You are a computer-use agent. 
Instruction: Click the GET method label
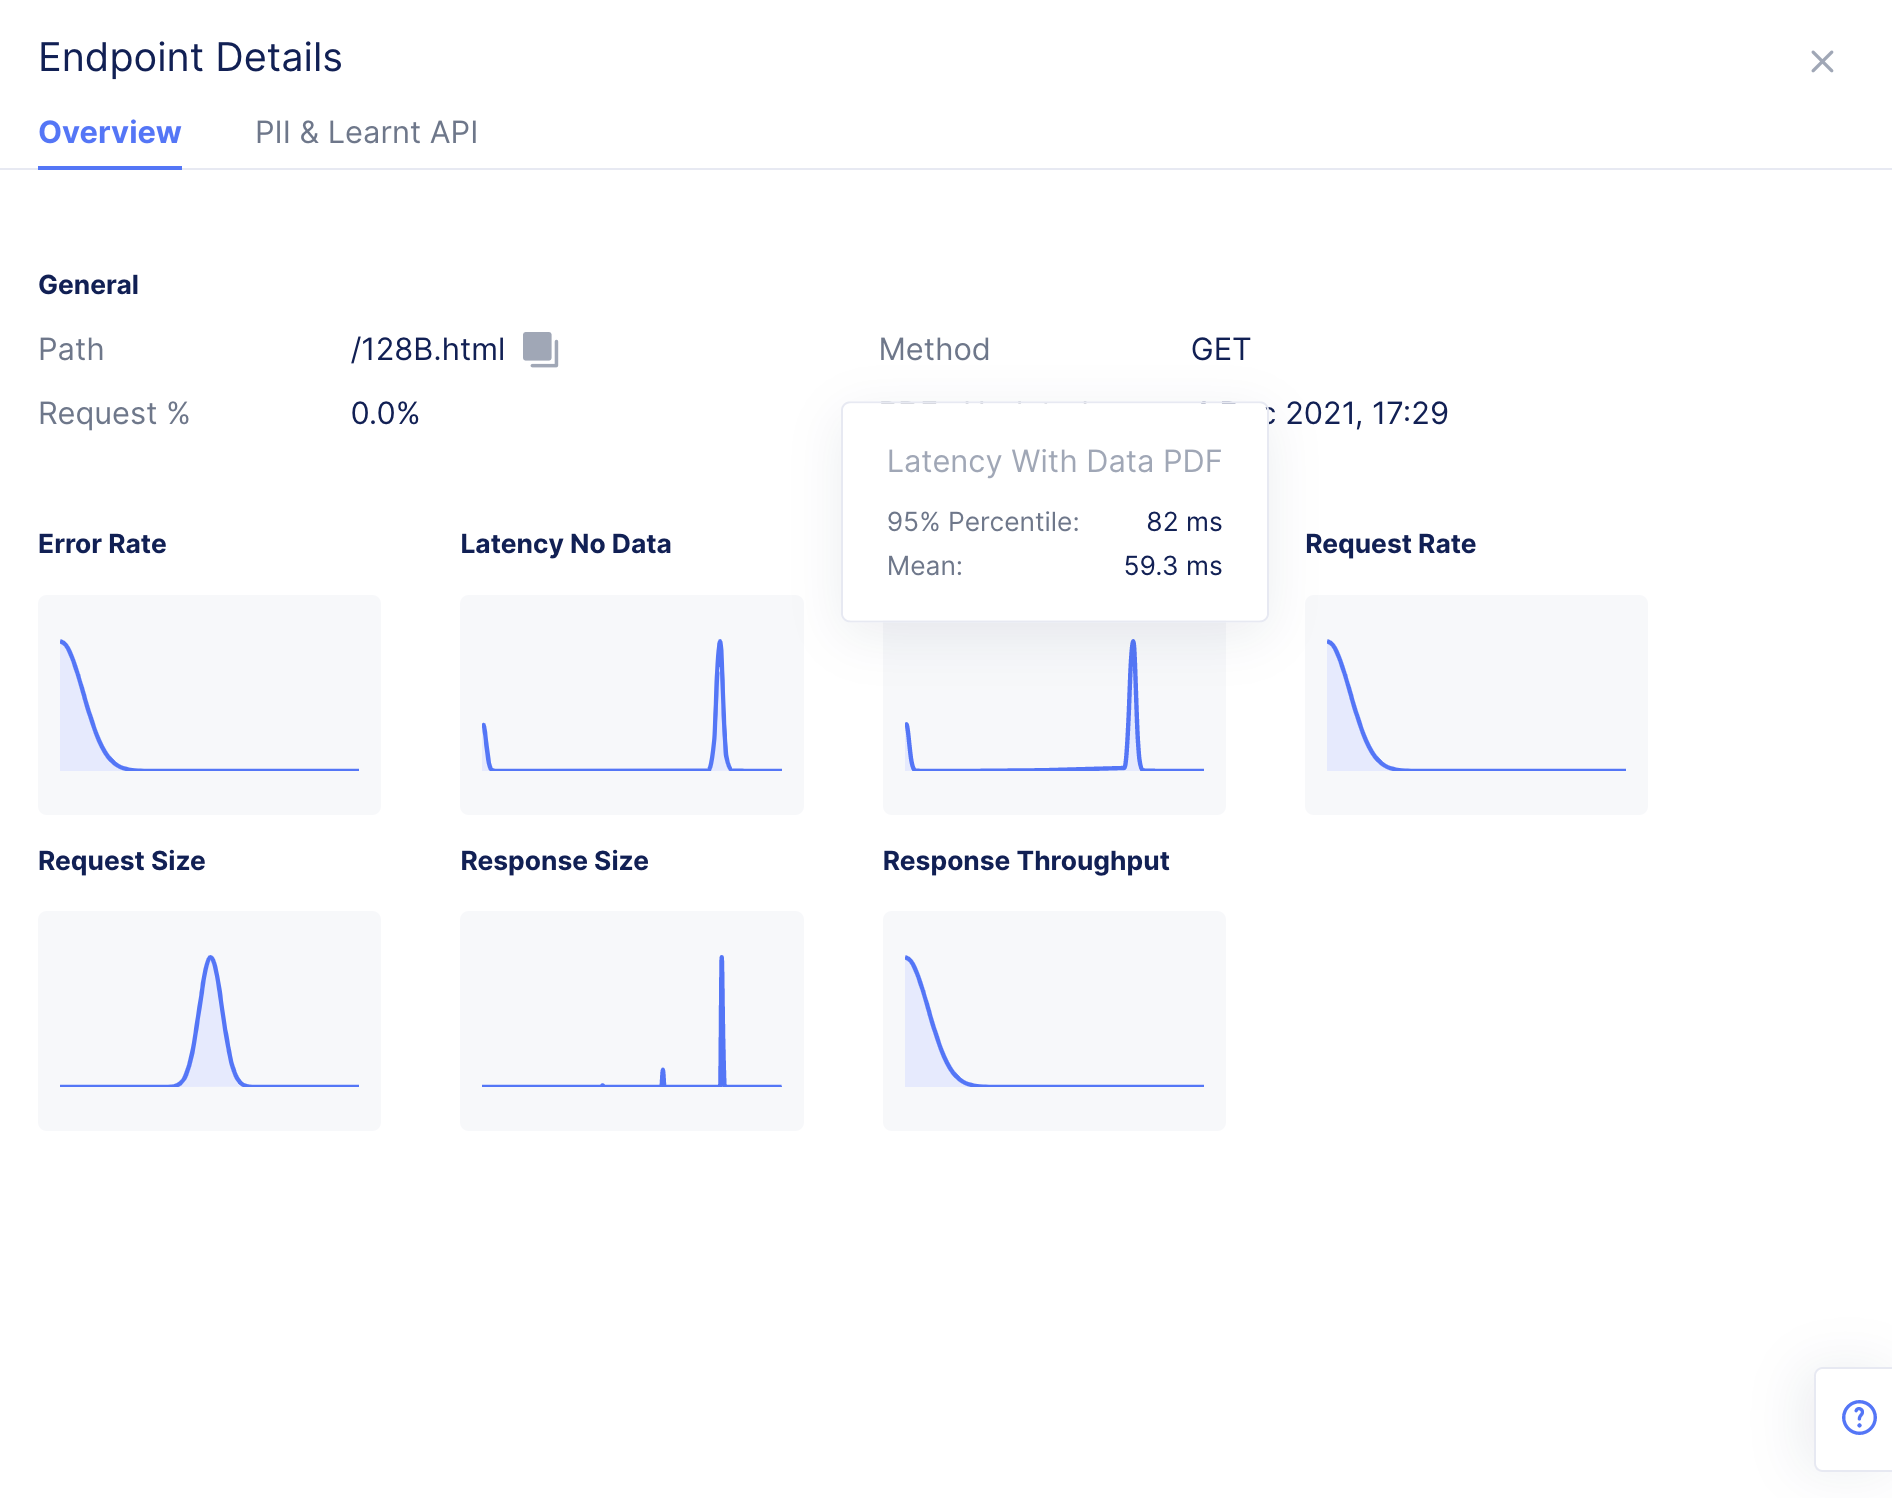[1218, 348]
